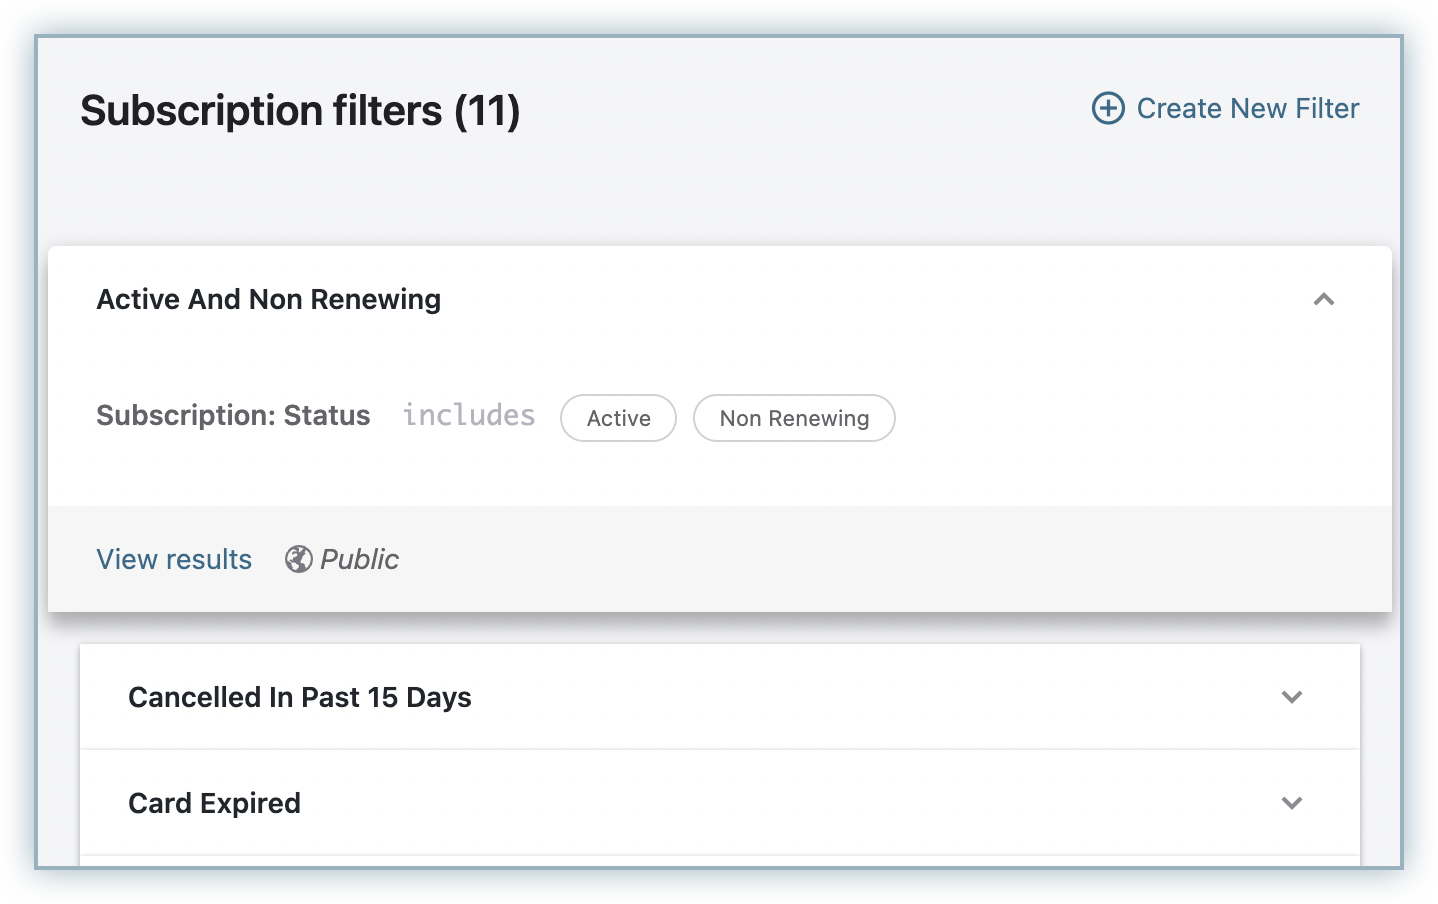Select the Card Expired filter title

tap(214, 803)
